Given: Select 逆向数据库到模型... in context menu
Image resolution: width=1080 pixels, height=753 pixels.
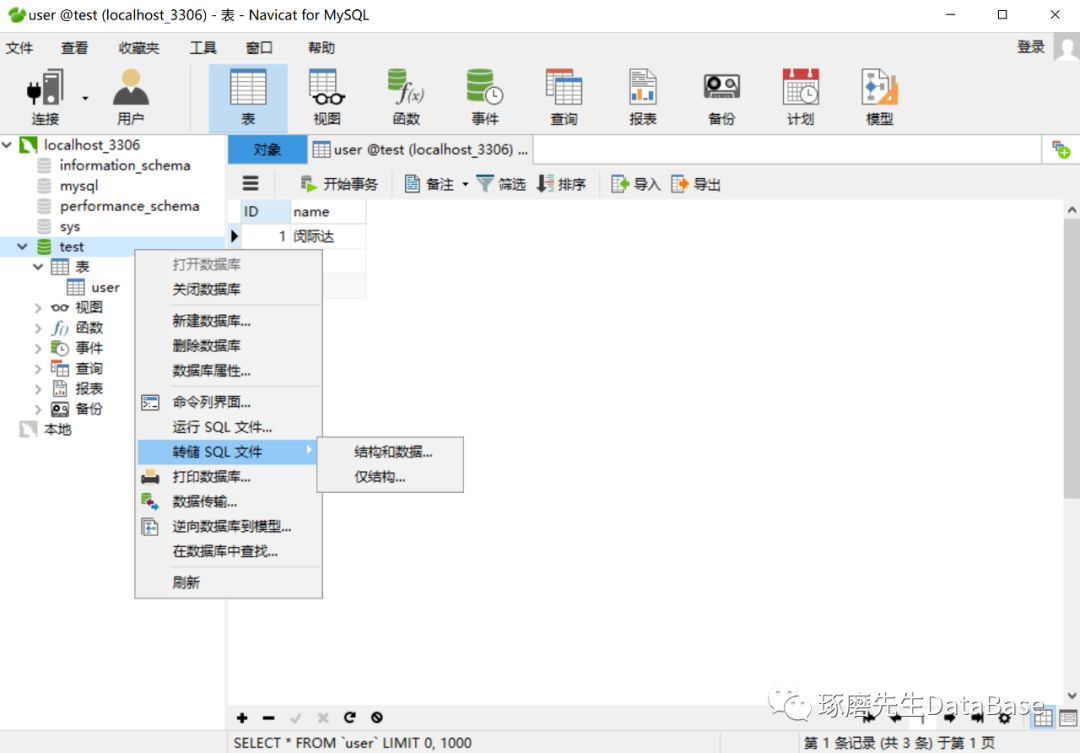Looking at the screenshot, I should click(229, 526).
